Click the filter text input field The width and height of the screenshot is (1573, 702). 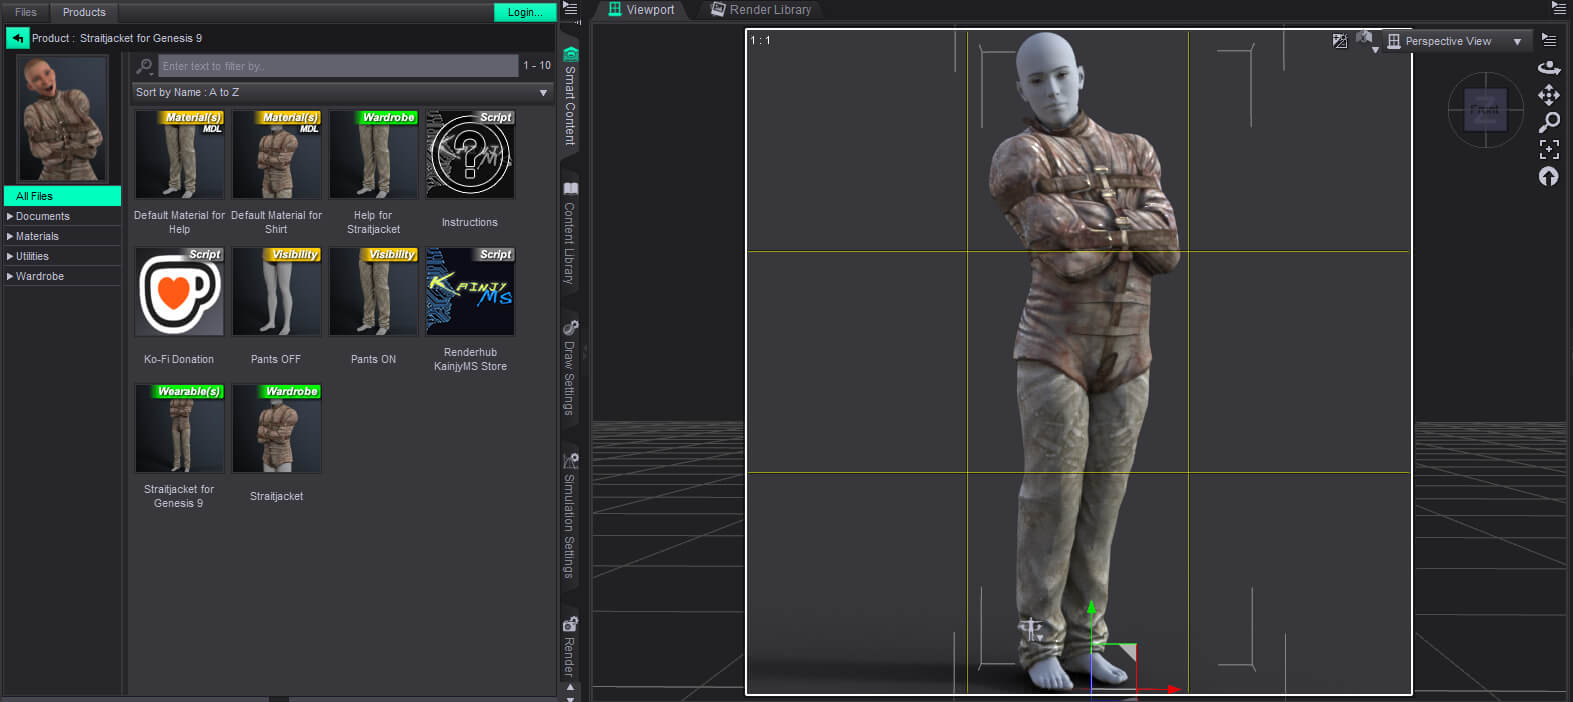coord(338,66)
